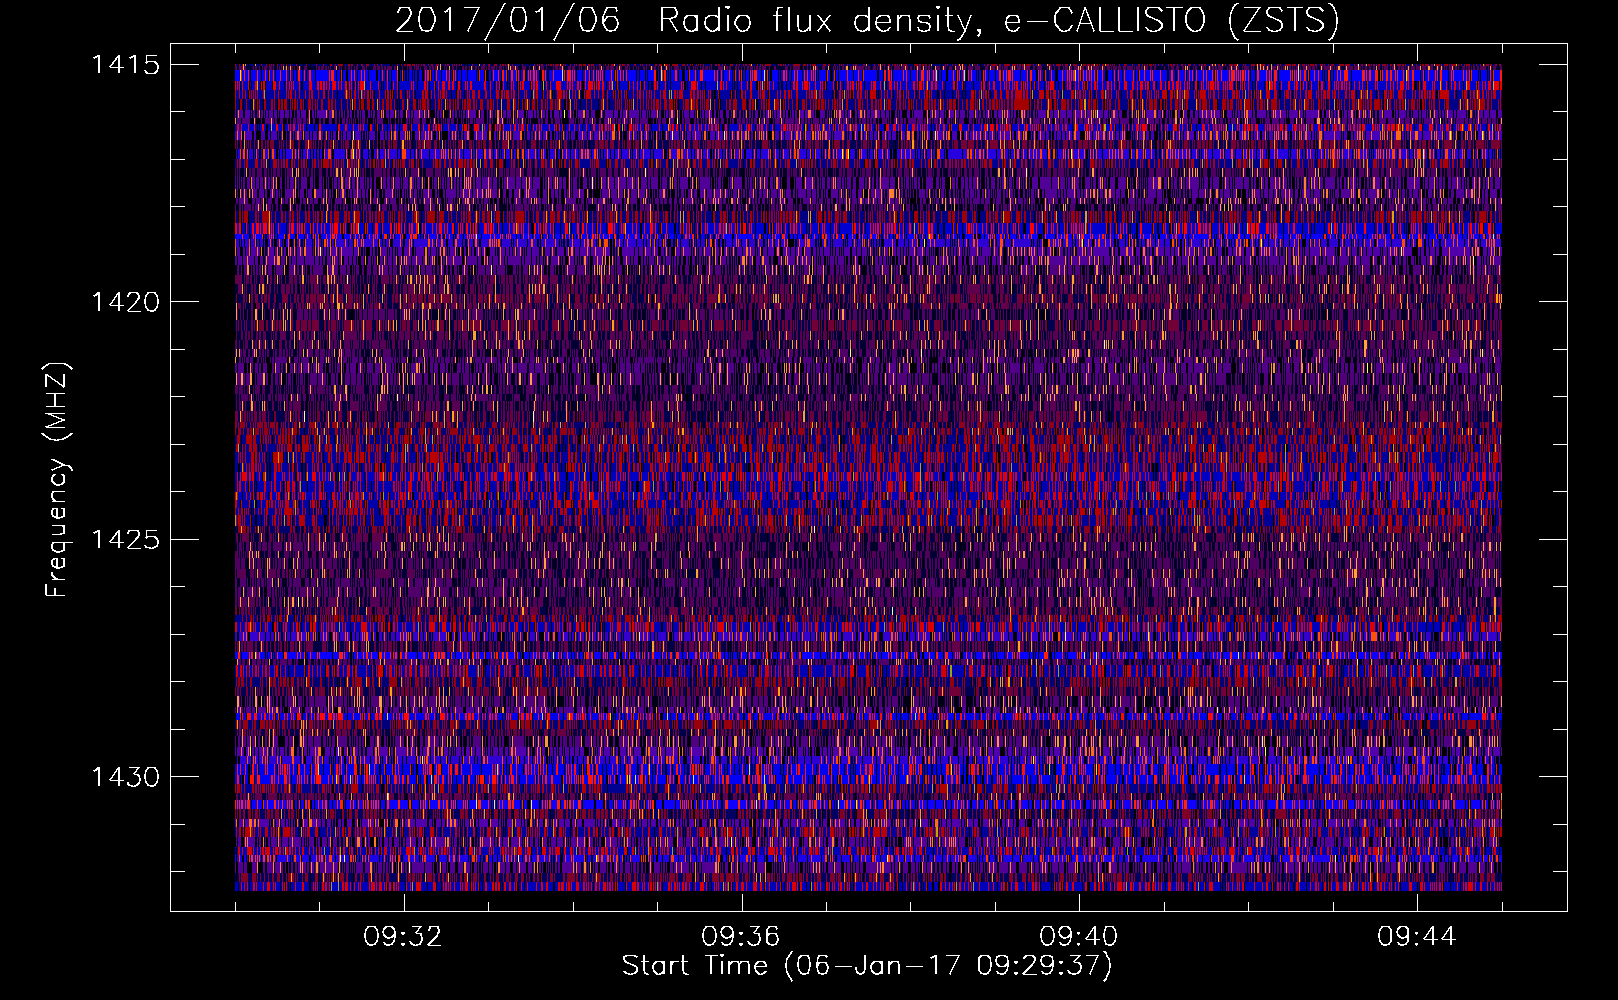Select the 1415 frequency axis label
This screenshot has height=1000, width=1618.
click(x=125, y=65)
